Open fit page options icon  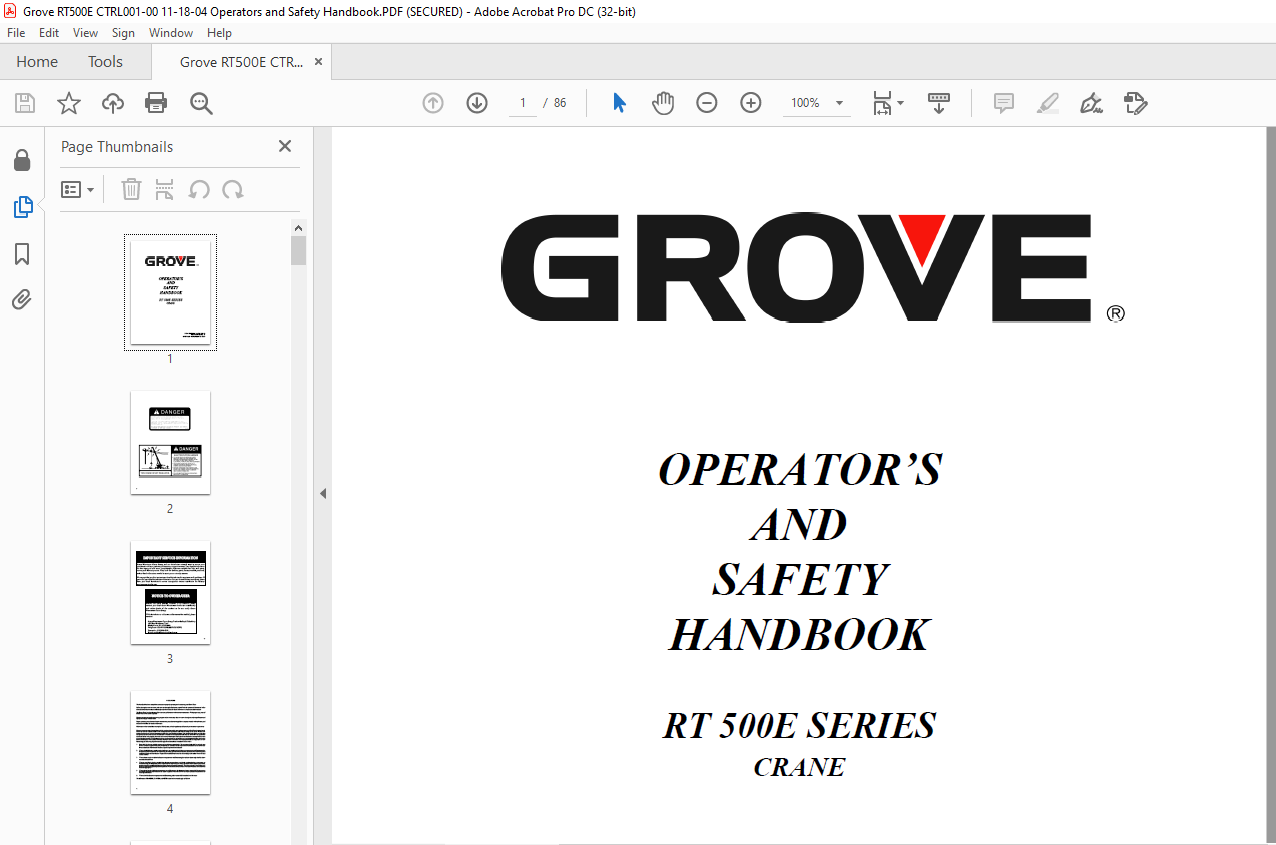[x=887, y=103]
